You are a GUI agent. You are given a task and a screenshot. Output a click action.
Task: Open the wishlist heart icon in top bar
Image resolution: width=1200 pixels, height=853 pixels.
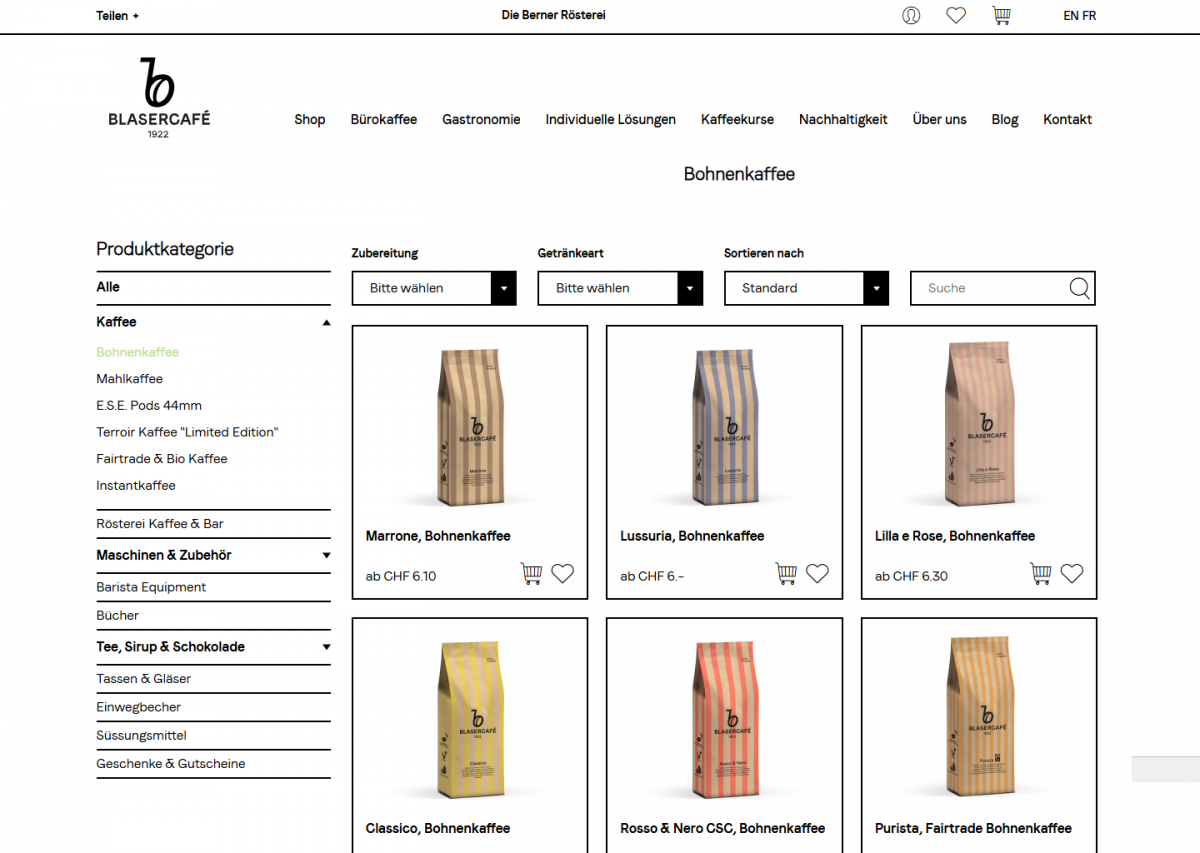pyautogui.click(x=956, y=15)
